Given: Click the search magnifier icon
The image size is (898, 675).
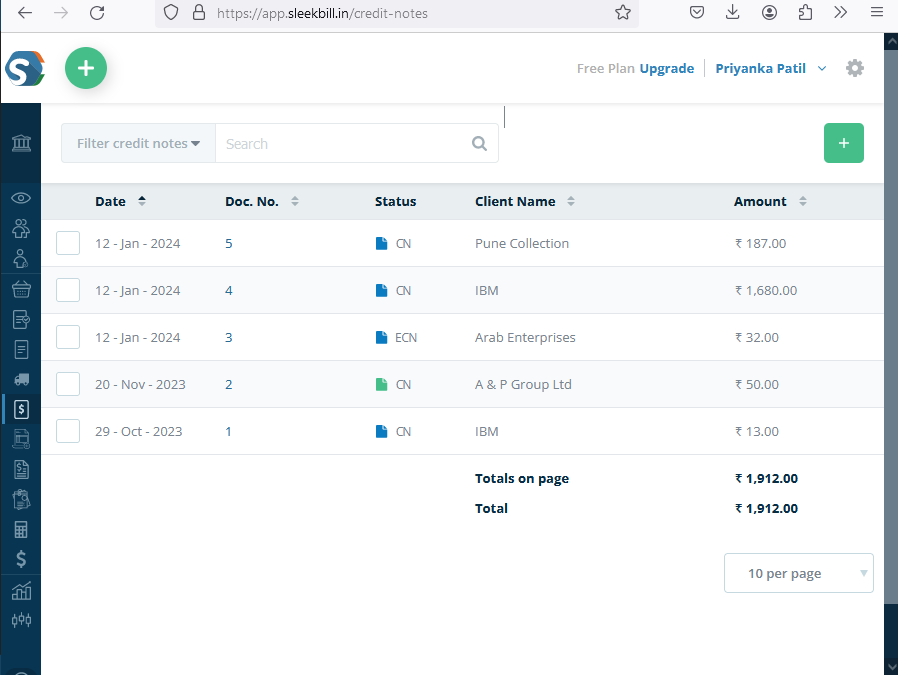Looking at the screenshot, I should point(480,143).
